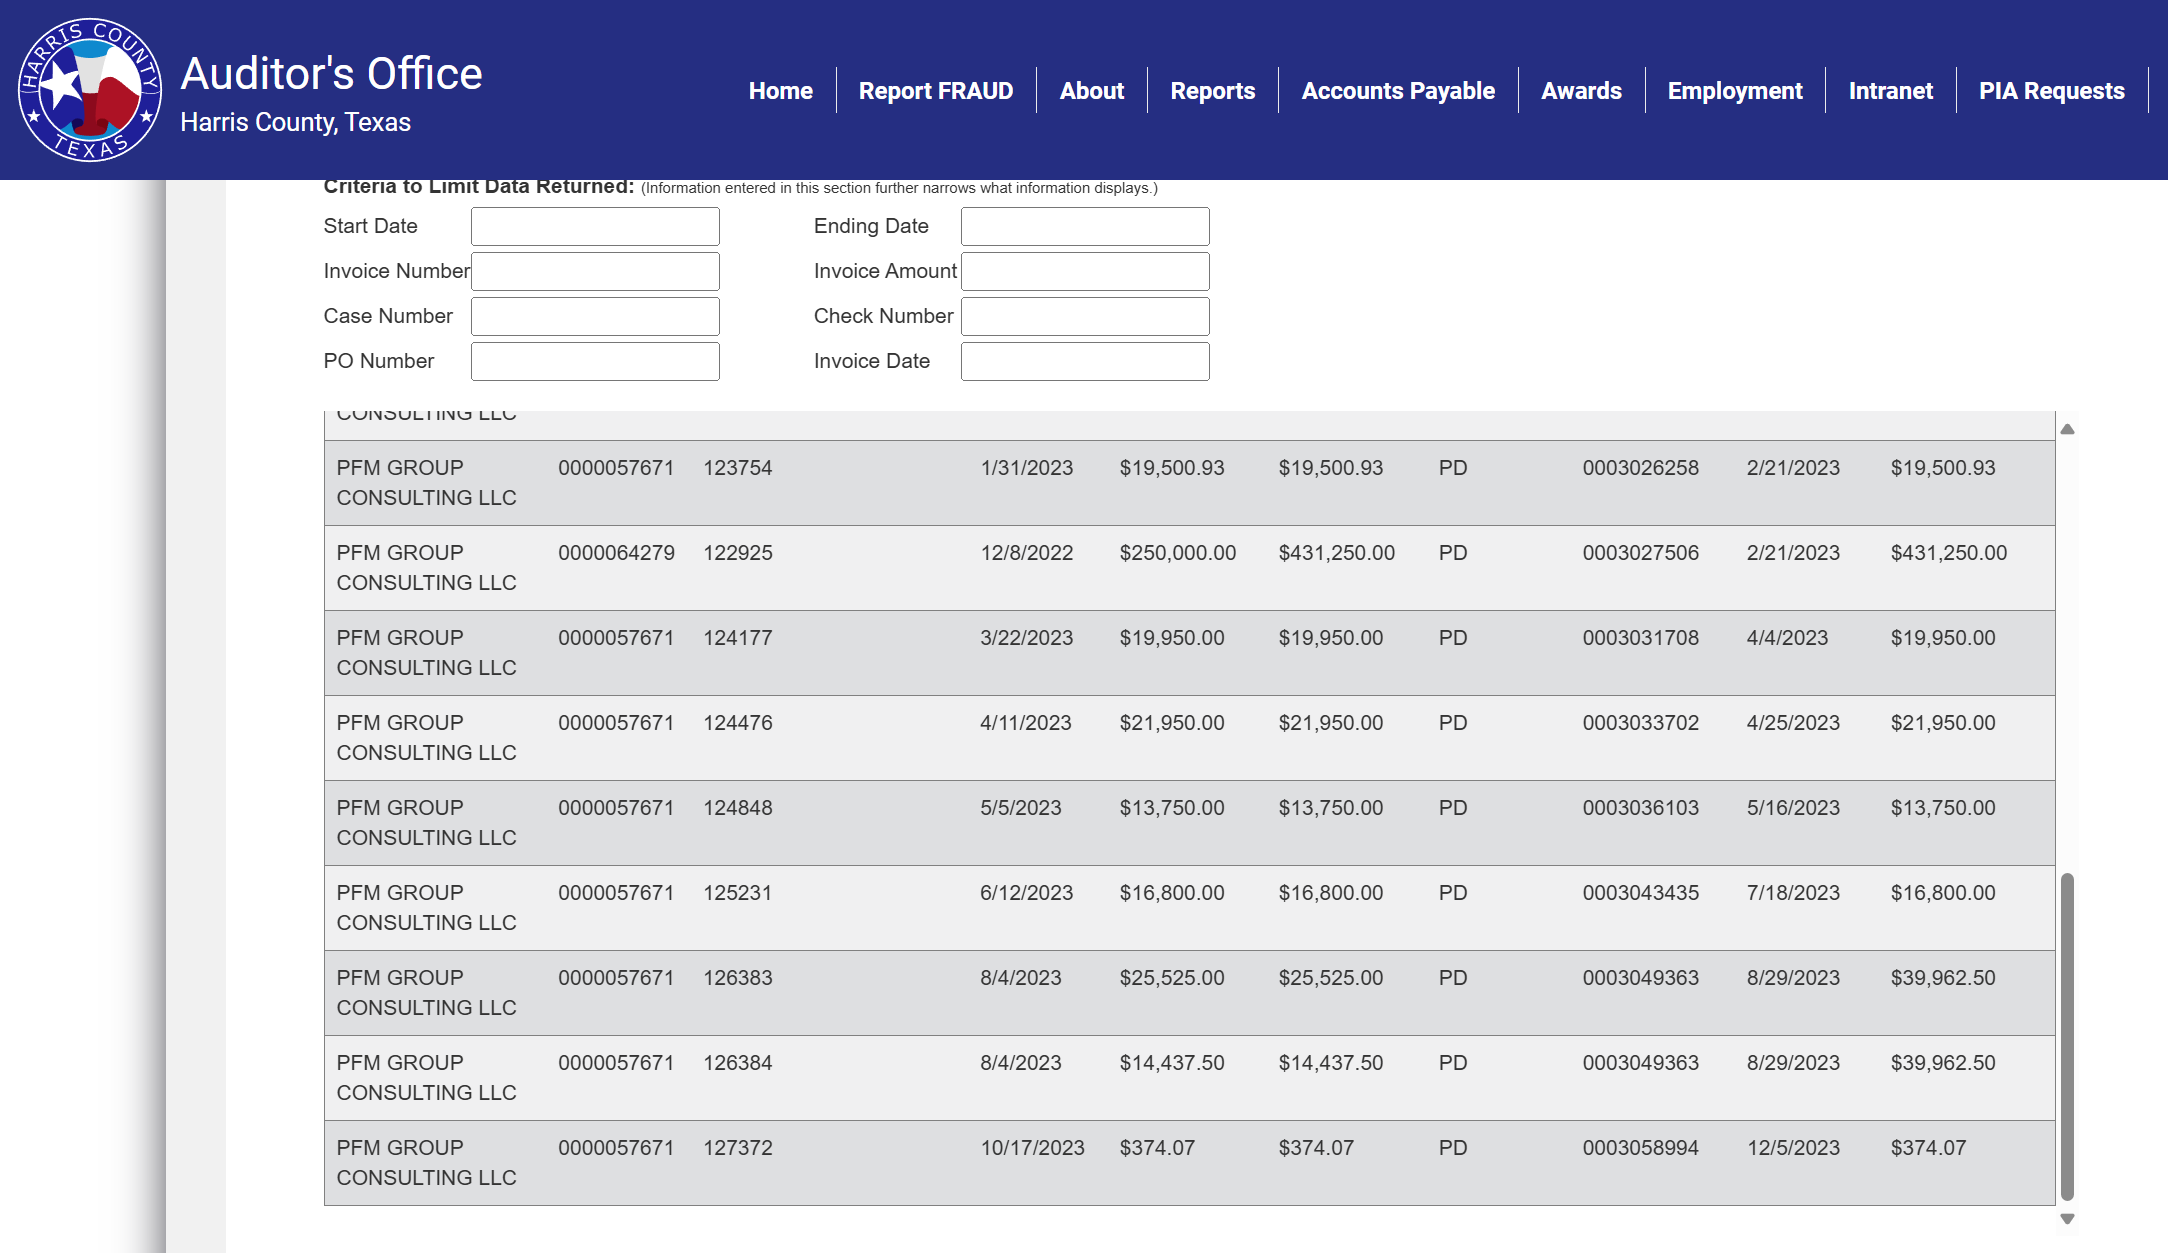The image size is (2168, 1253).
Task: Select invoice number 123754 cell
Action: coord(738,468)
